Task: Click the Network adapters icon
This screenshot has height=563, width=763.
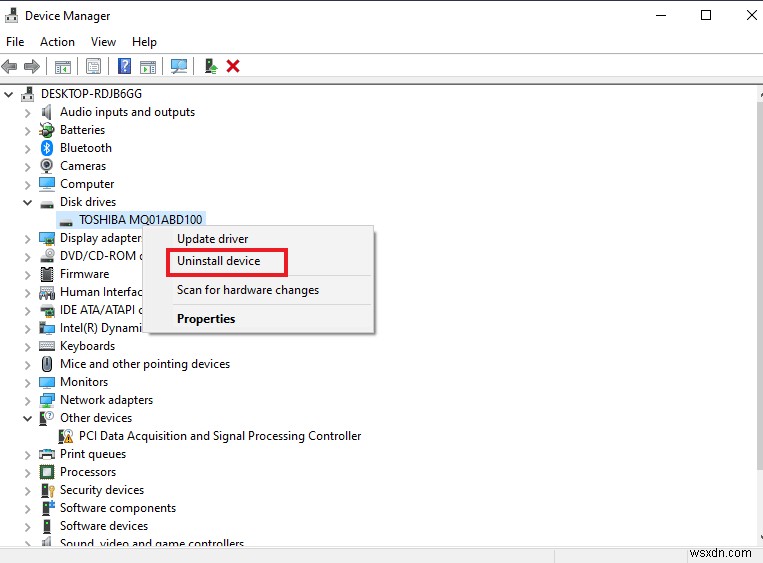Action: point(47,400)
